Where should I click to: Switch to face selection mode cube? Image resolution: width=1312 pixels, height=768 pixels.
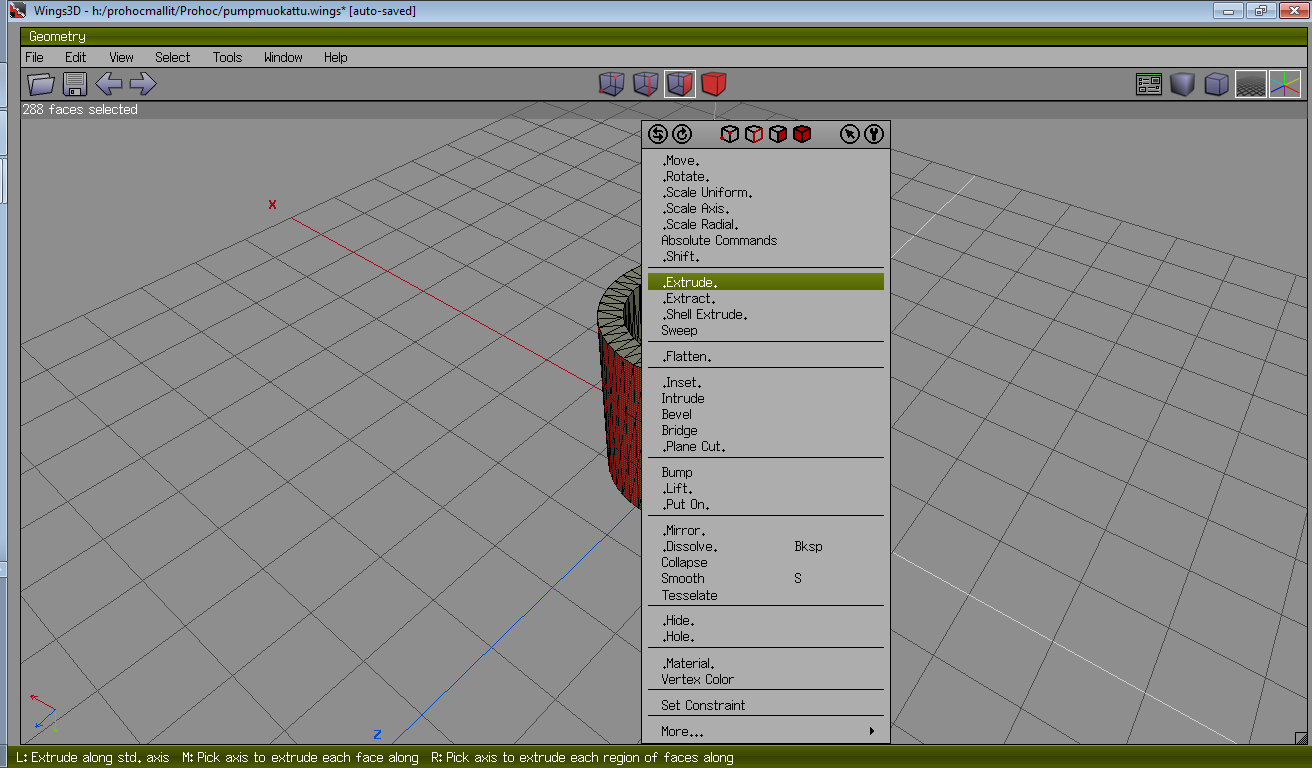[x=680, y=84]
